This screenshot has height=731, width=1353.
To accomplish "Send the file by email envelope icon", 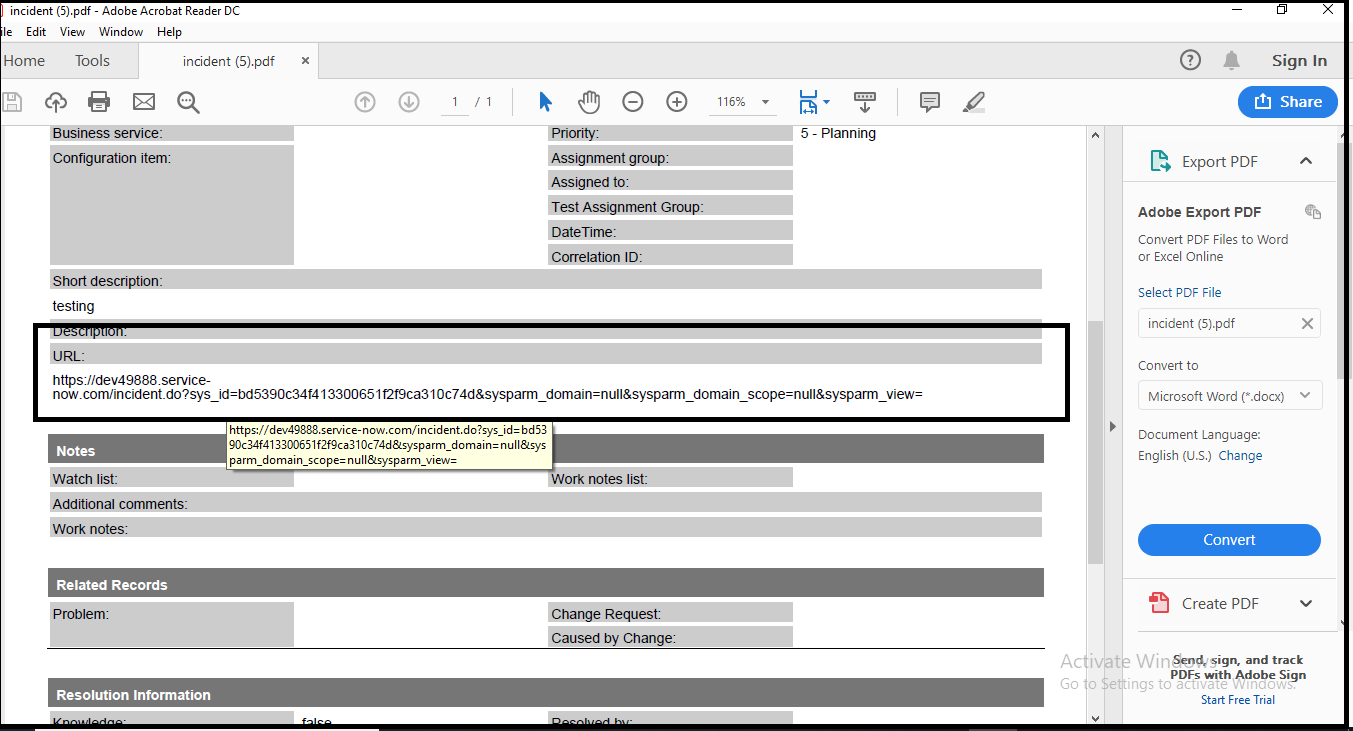I will [x=144, y=102].
